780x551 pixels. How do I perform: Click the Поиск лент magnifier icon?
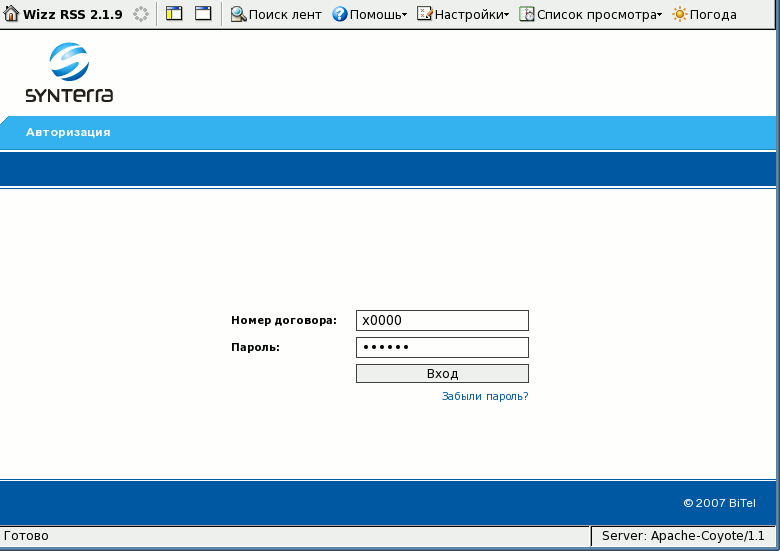(238, 14)
